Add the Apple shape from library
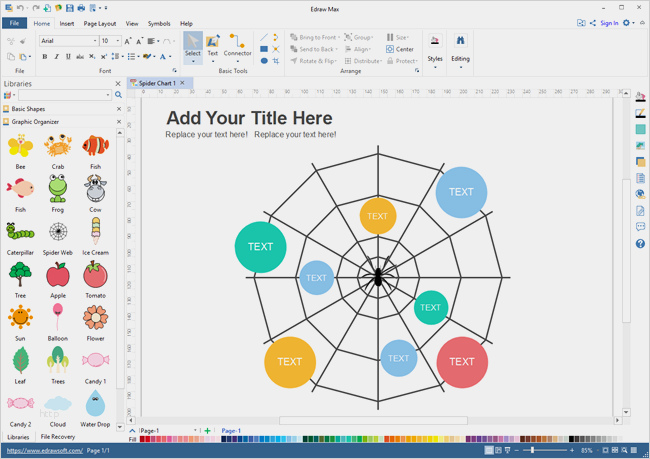This screenshot has width=650, height=459. pyautogui.click(x=58, y=279)
